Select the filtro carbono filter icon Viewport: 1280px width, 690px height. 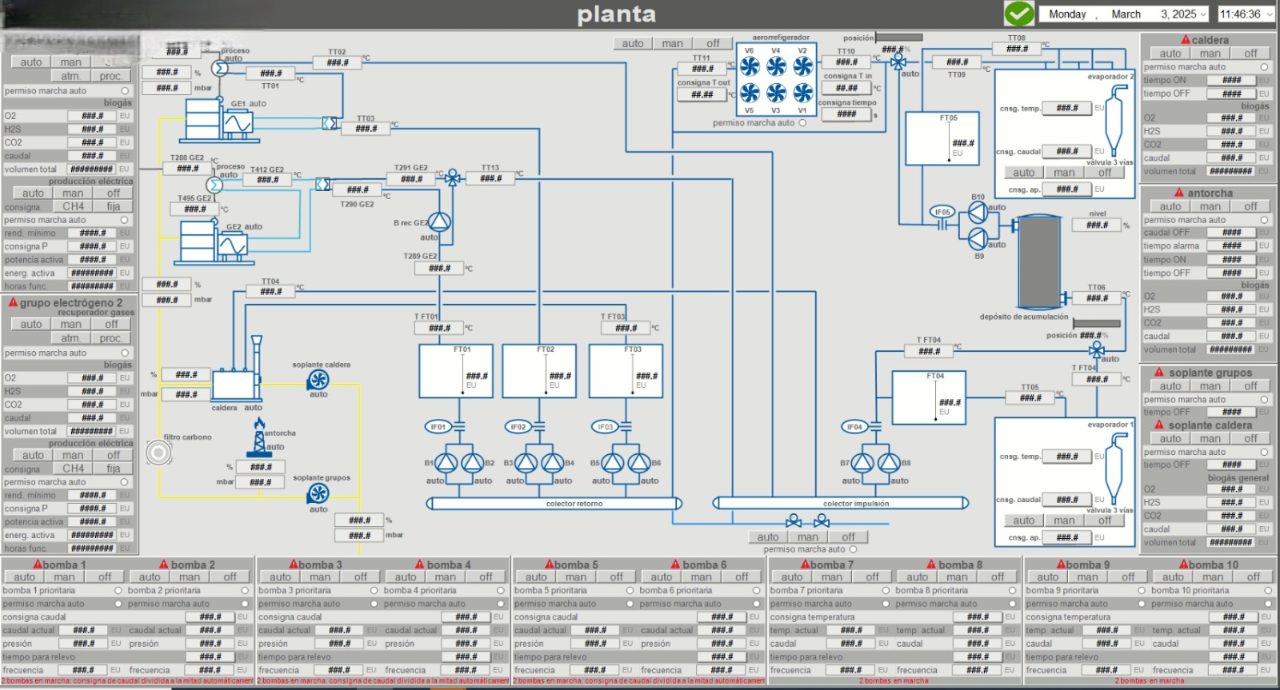[158, 455]
